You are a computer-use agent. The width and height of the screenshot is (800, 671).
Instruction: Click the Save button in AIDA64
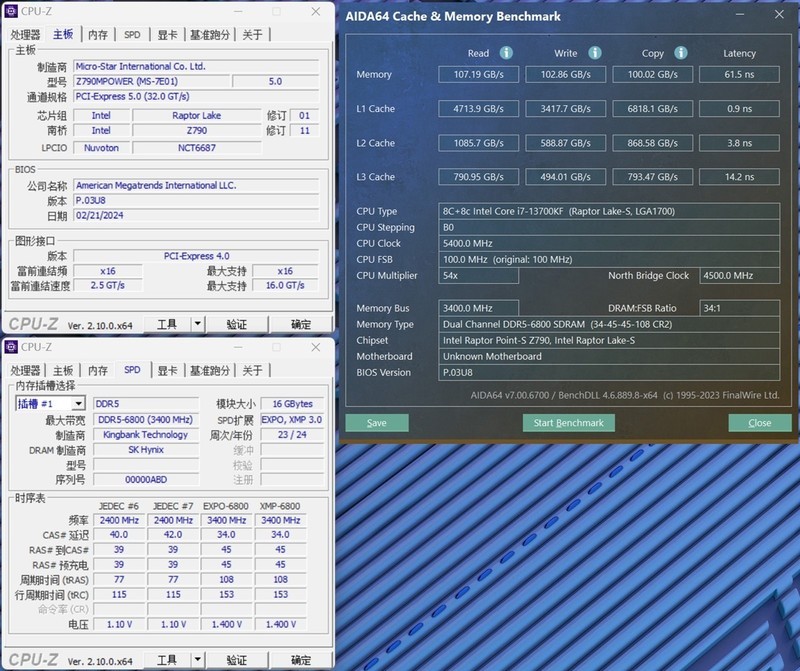(x=376, y=423)
